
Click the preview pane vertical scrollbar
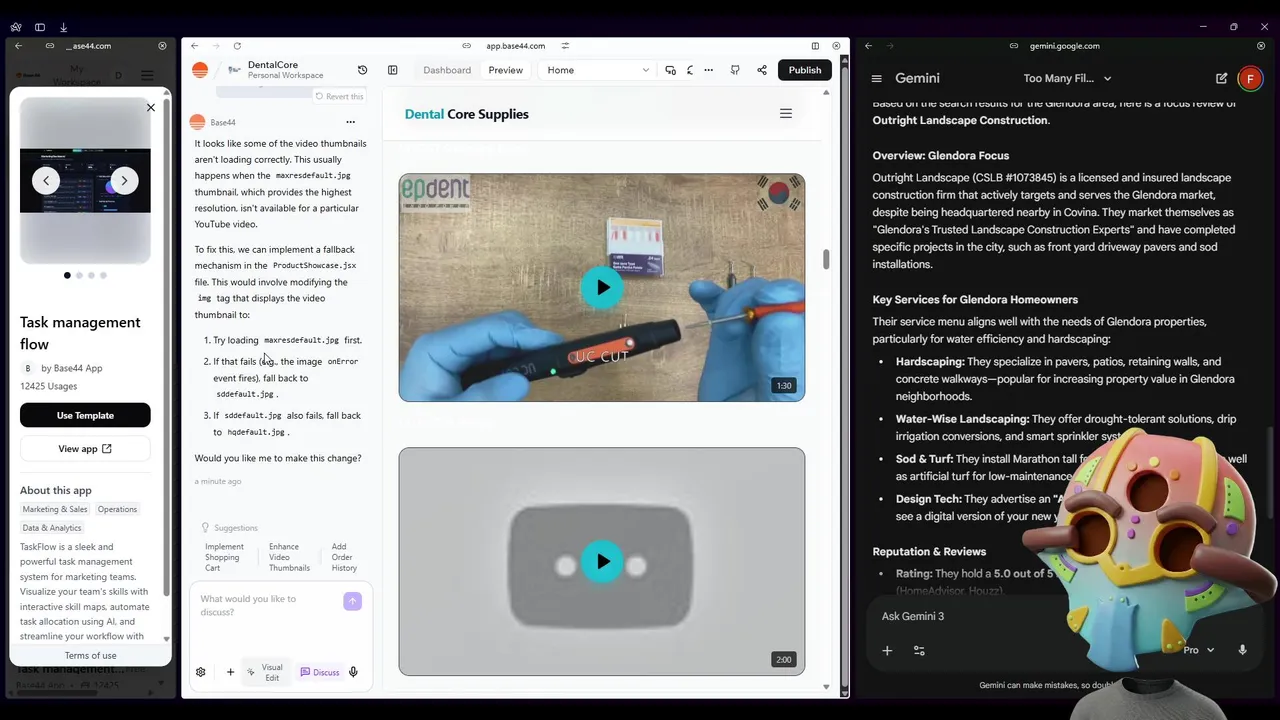click(826, 259)
